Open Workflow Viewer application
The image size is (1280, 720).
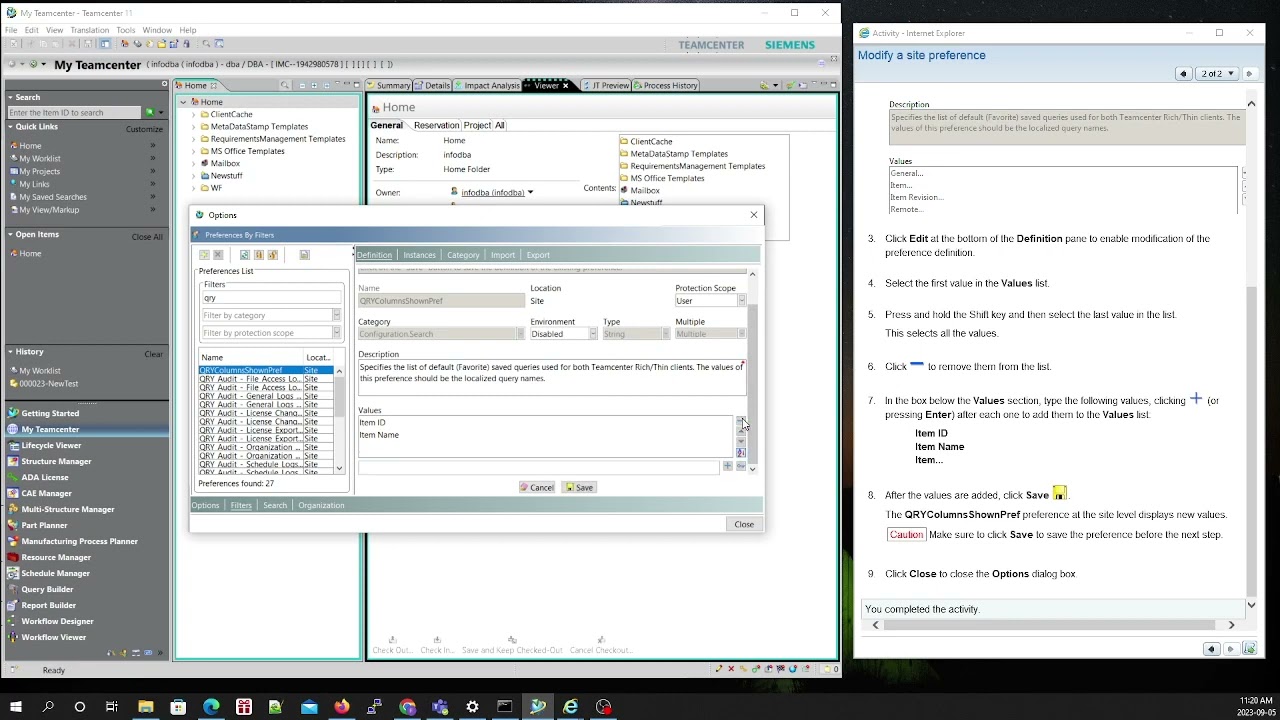53,637
